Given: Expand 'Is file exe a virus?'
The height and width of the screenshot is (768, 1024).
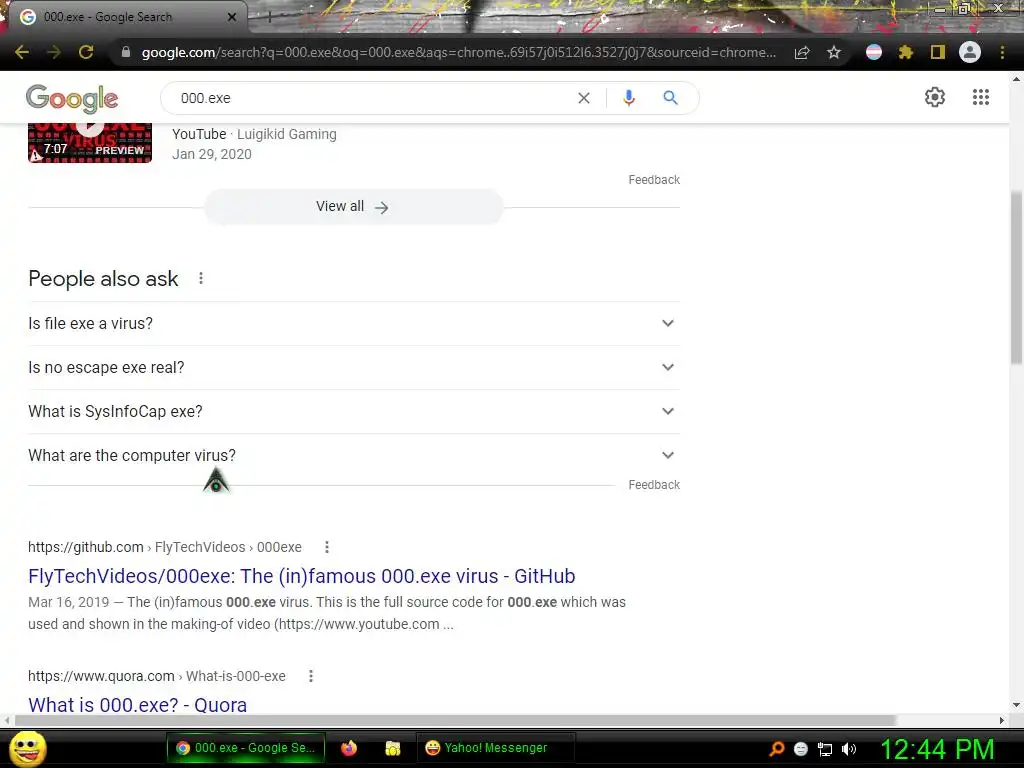Looking at the screenshot, I should pyautogui.click(x=354, y=323).
